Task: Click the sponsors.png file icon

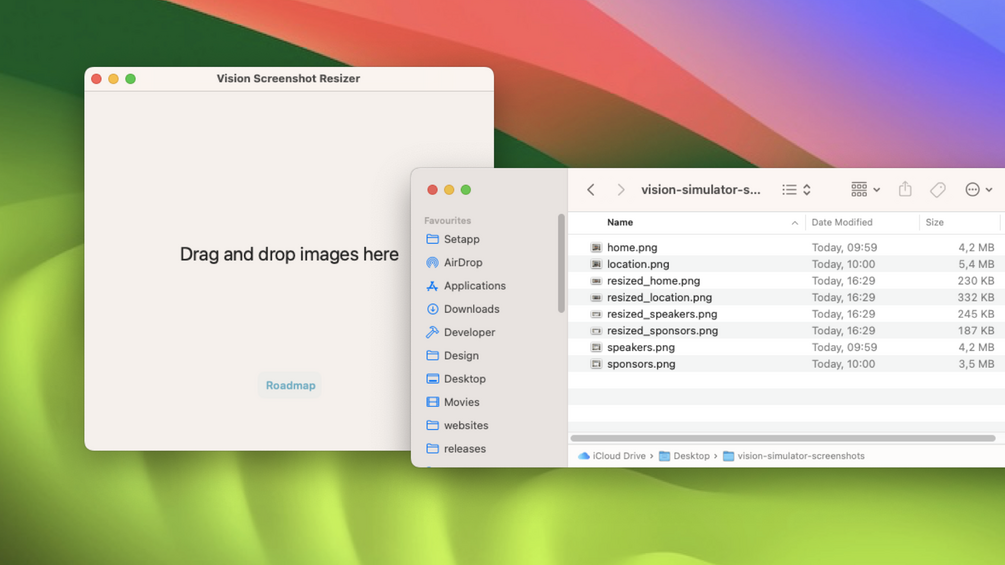Action: coord(596,364)
